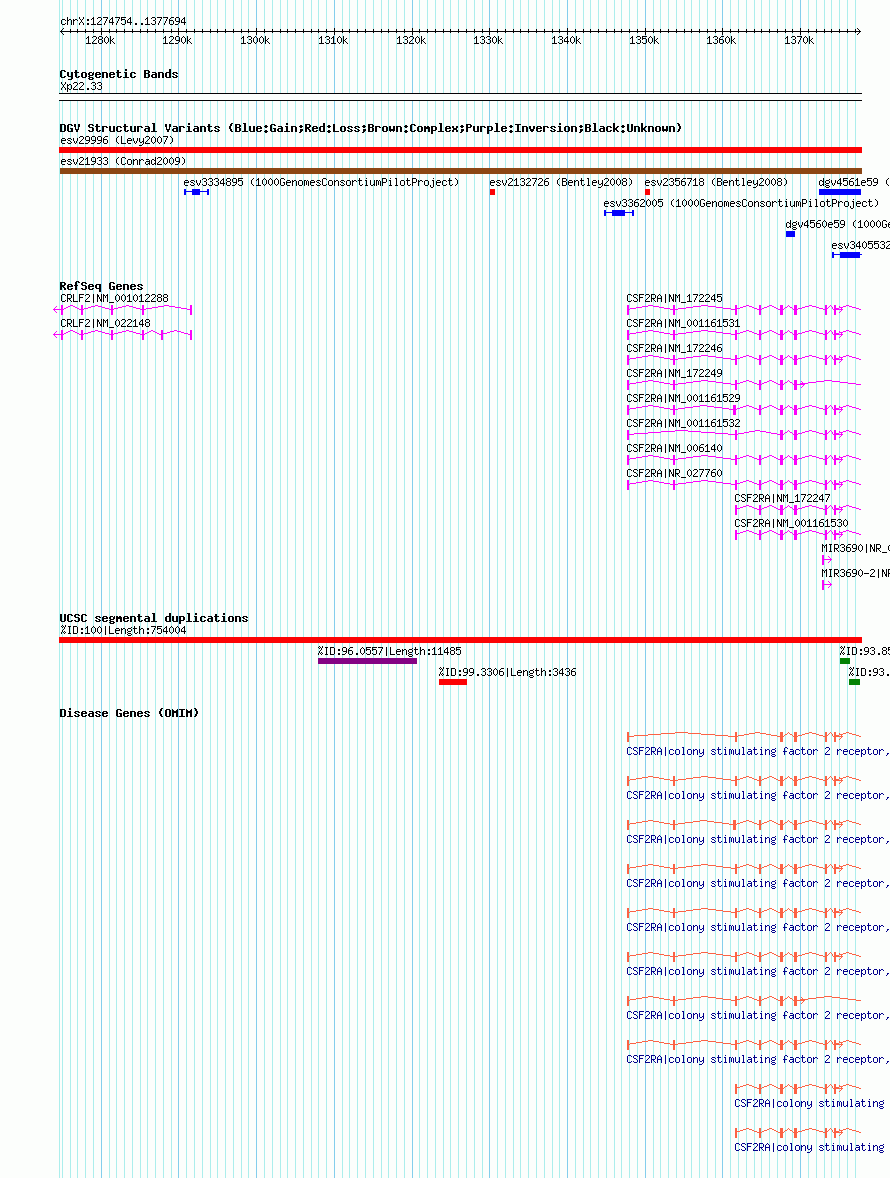
Task: Open the Disease Genes (OMIM) track title
Action: click(x=129, y=713)
